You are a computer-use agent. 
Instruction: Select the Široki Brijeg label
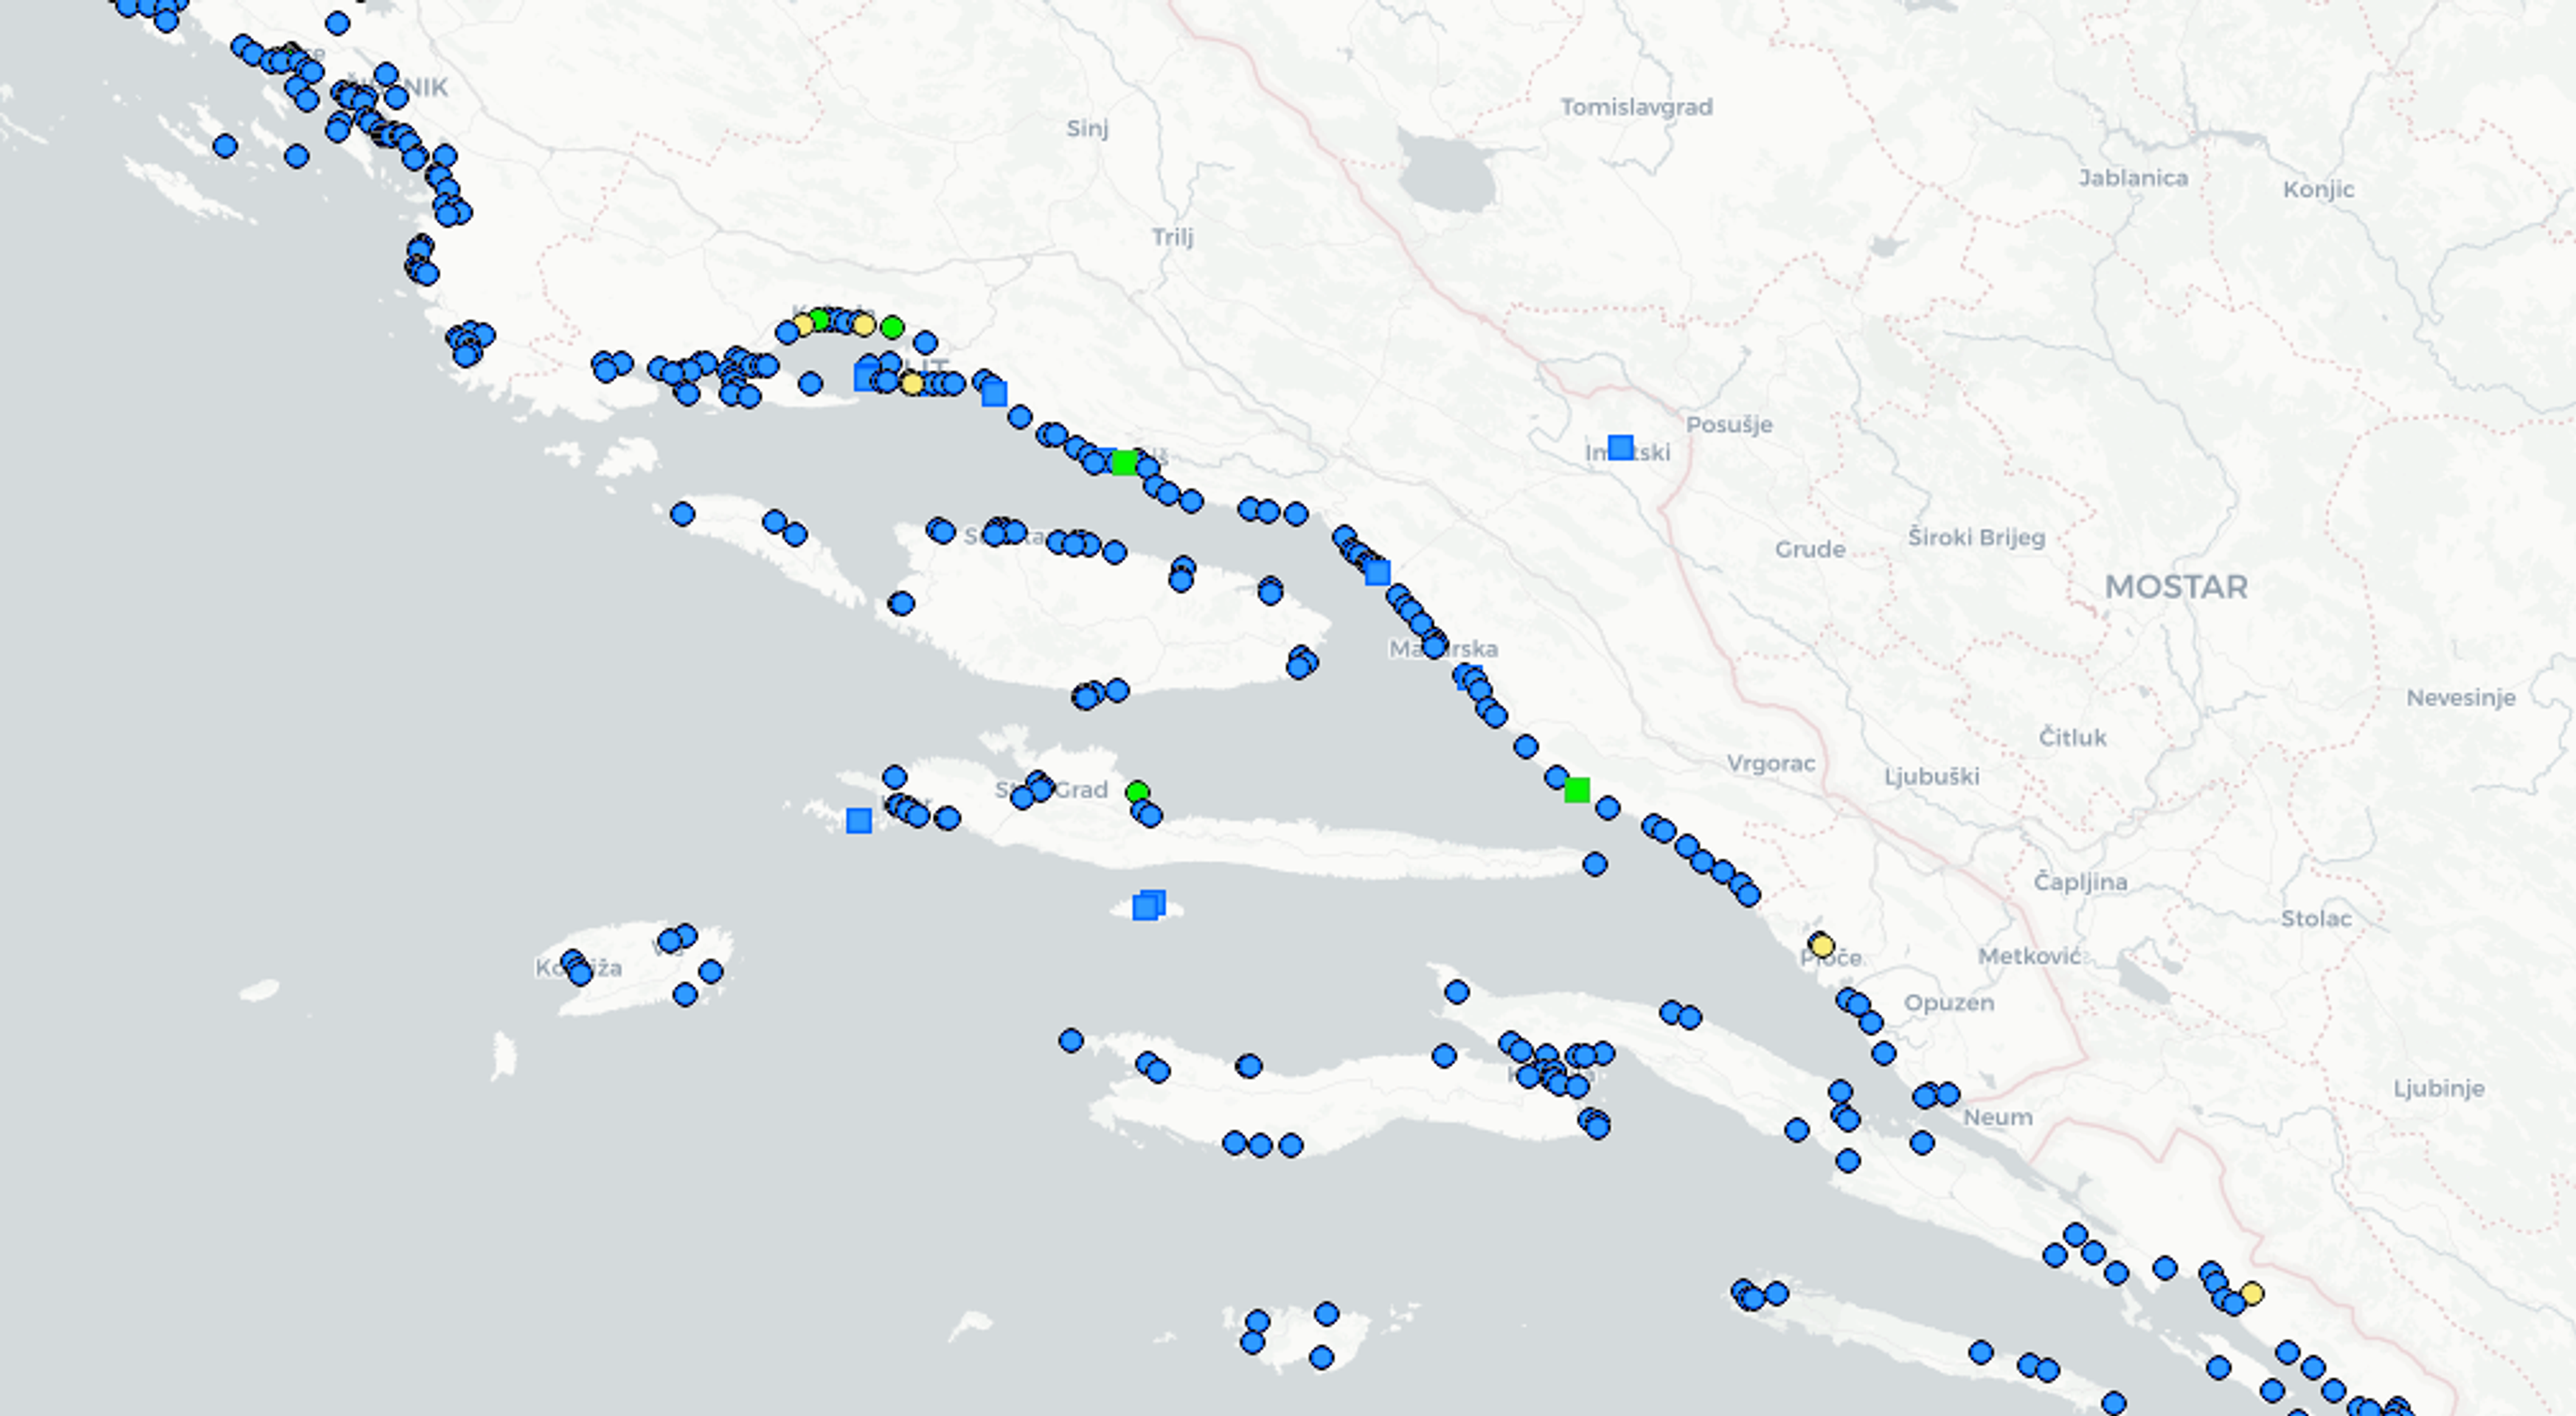tap(1976, 537)
